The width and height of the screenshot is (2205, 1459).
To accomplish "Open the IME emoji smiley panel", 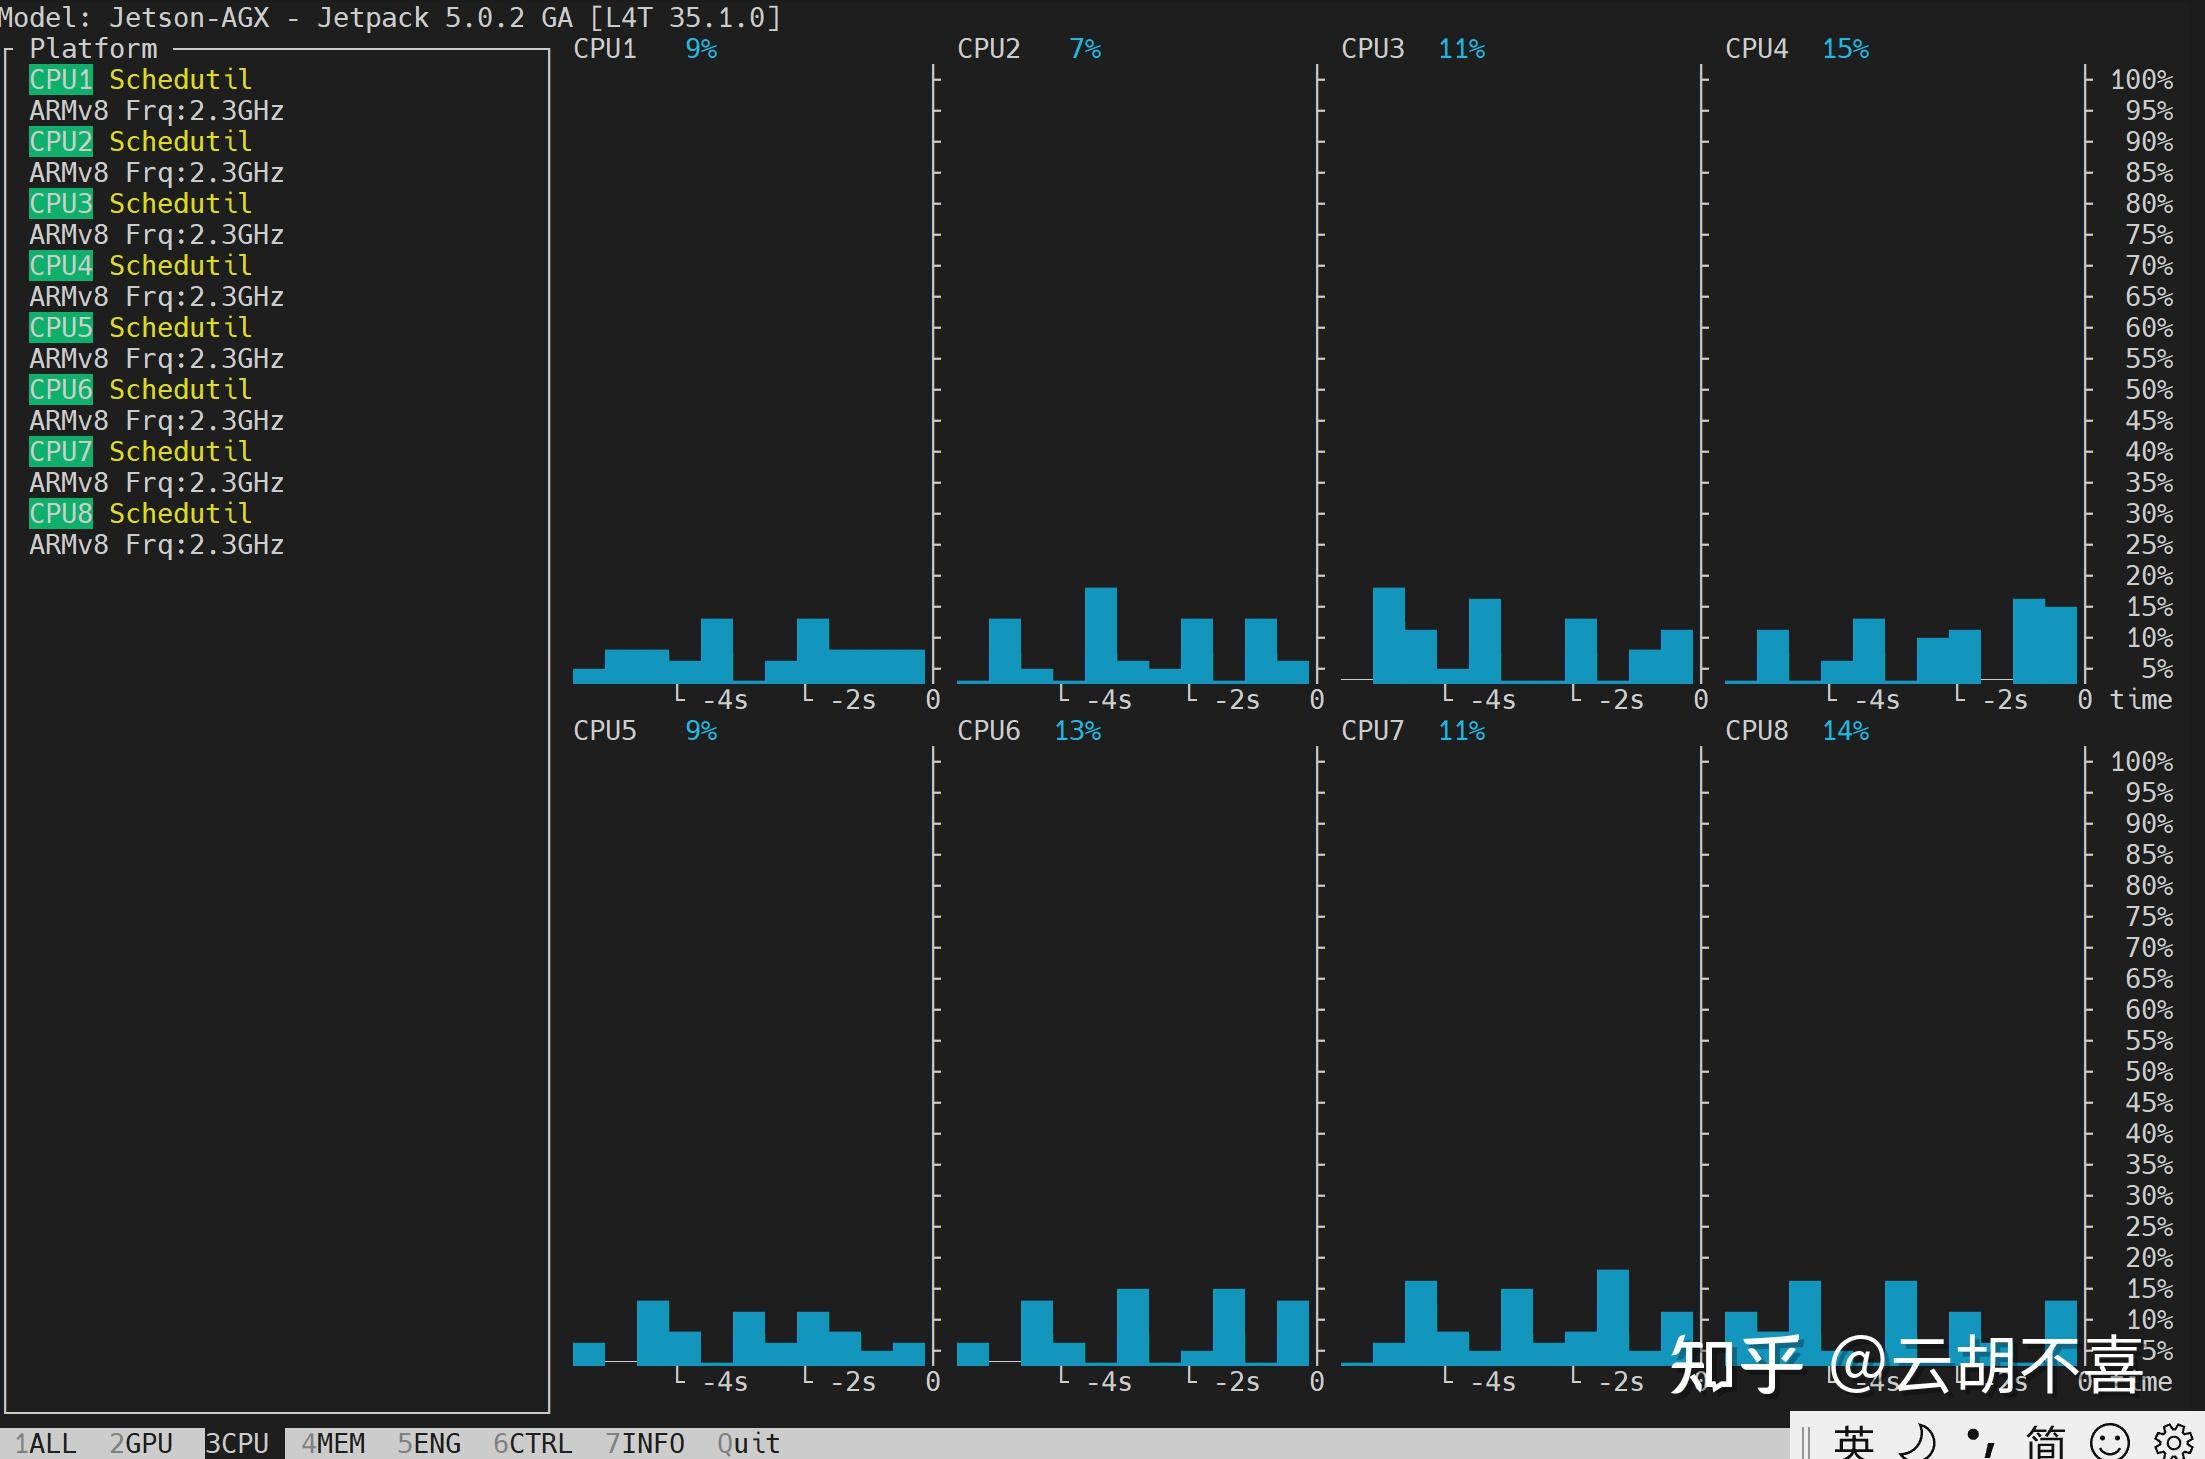I will (x=2109, y=1441).
